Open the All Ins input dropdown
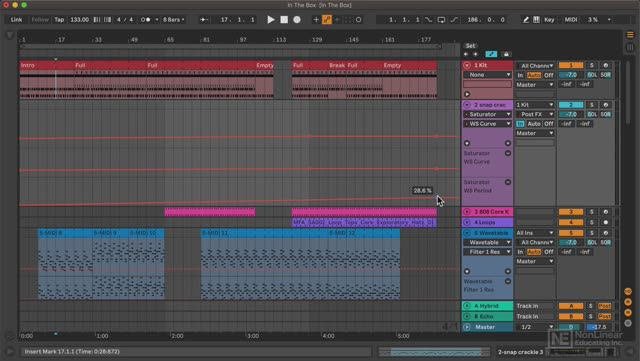Screen dimensions: 640x361 [535, 233]
